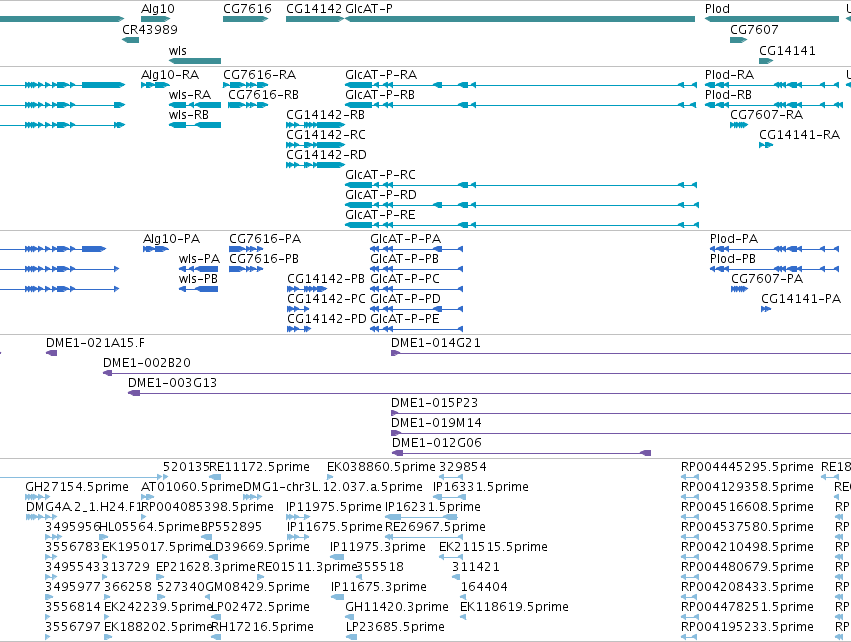
Task: Select clone DME1-012G06 label
Action: (x=436, y=443)
